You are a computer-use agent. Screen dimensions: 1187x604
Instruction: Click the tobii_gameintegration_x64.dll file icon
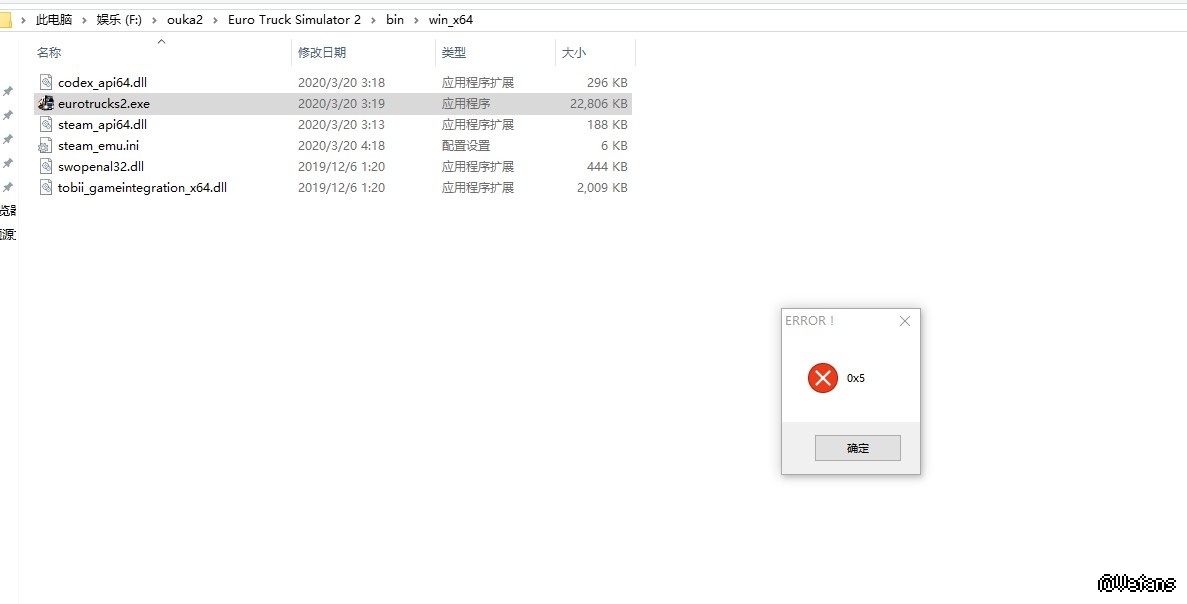pyautogui.click(x=45, y=188)
